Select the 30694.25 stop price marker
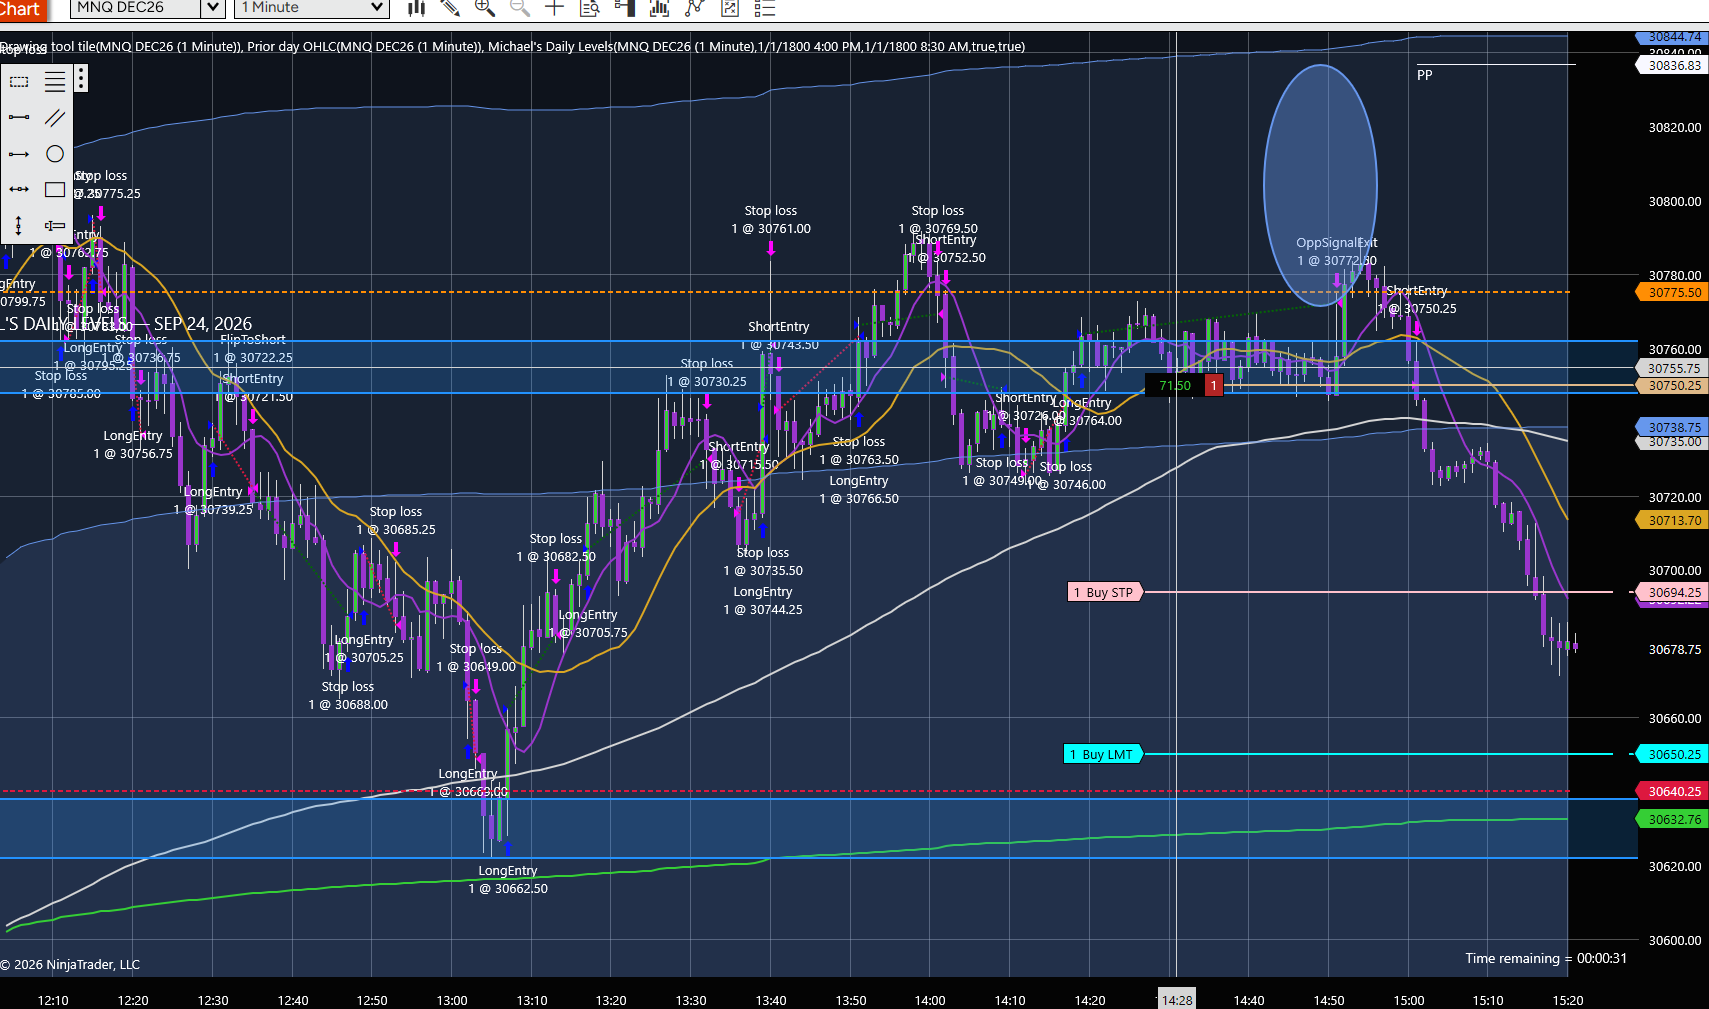 [1672, 592]
